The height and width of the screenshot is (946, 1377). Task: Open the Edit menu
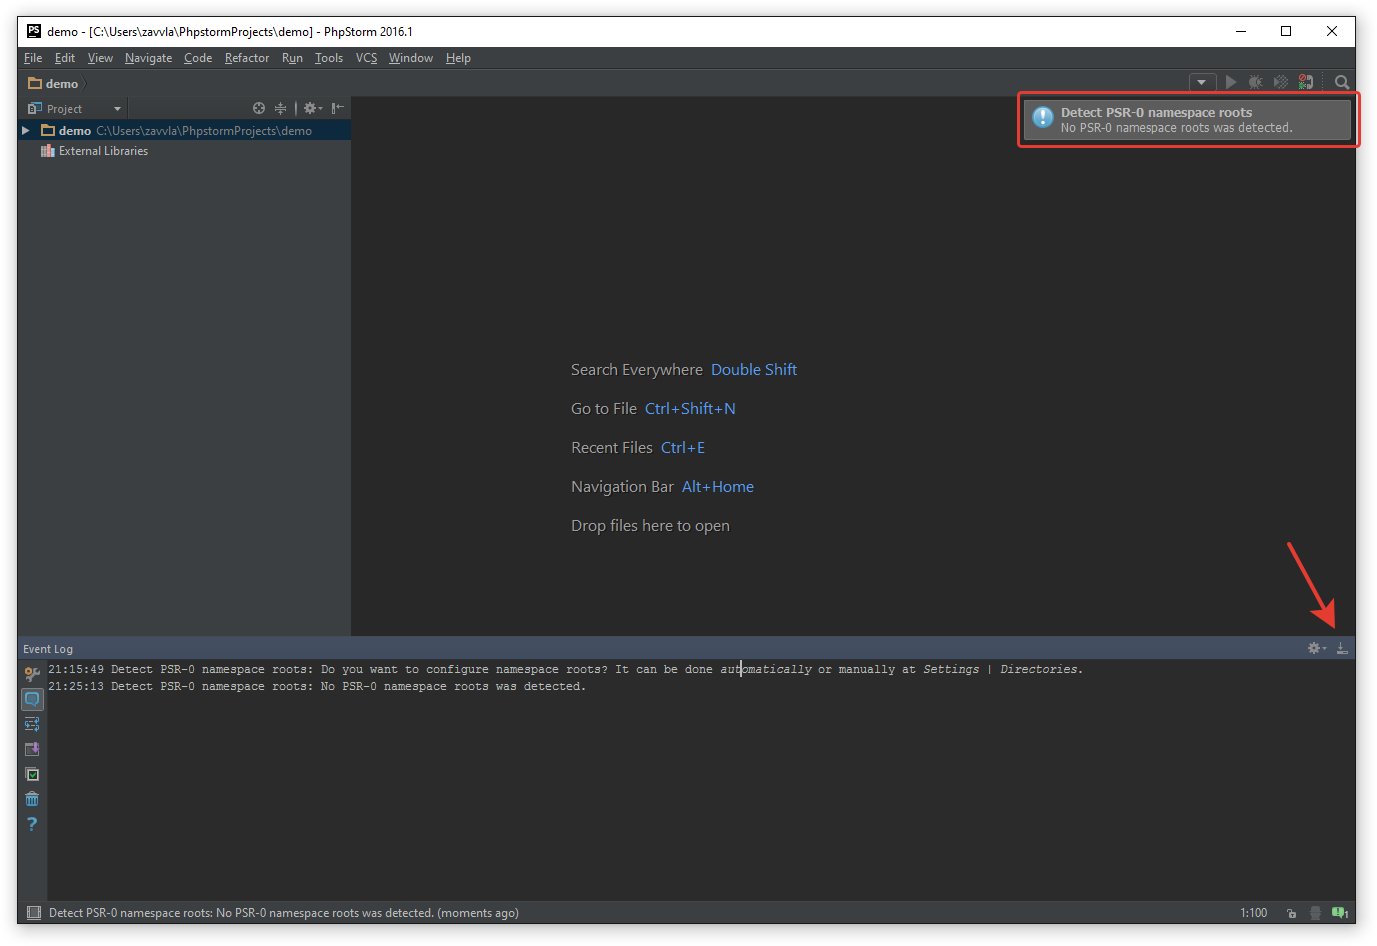(x=65, y=58)
